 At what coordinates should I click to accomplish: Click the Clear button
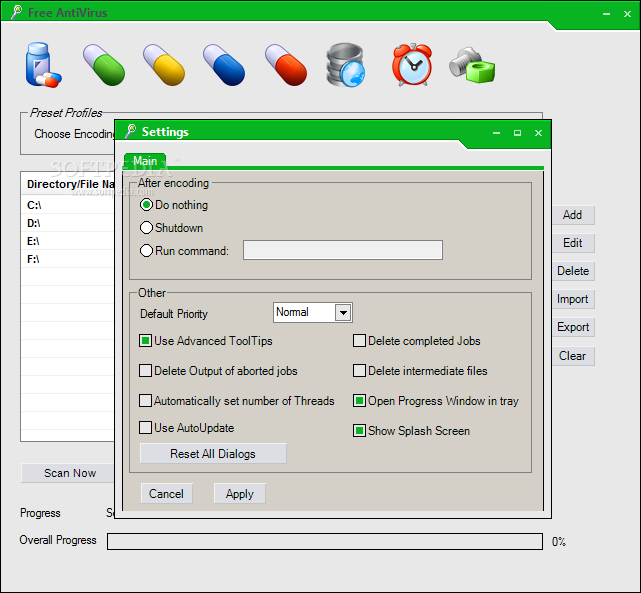(573, 356)
